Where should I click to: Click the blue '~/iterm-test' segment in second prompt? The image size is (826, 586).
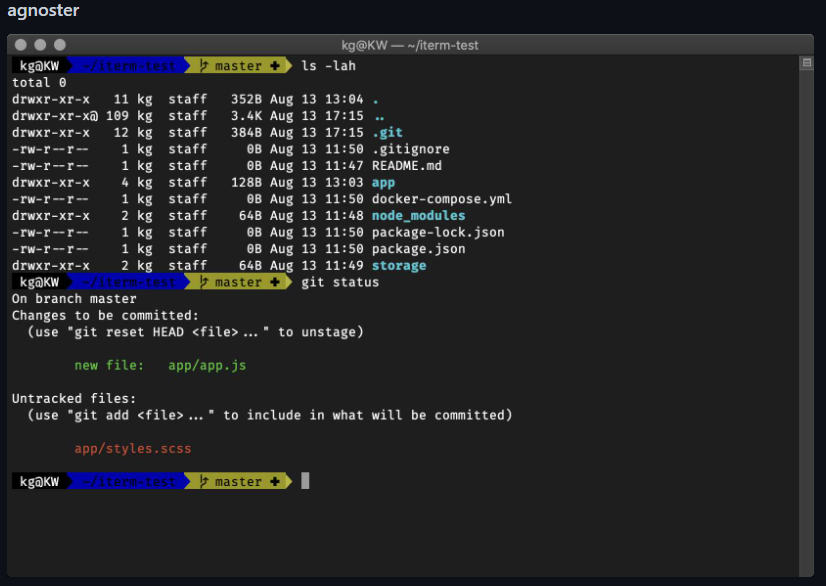tap(129, 282)
